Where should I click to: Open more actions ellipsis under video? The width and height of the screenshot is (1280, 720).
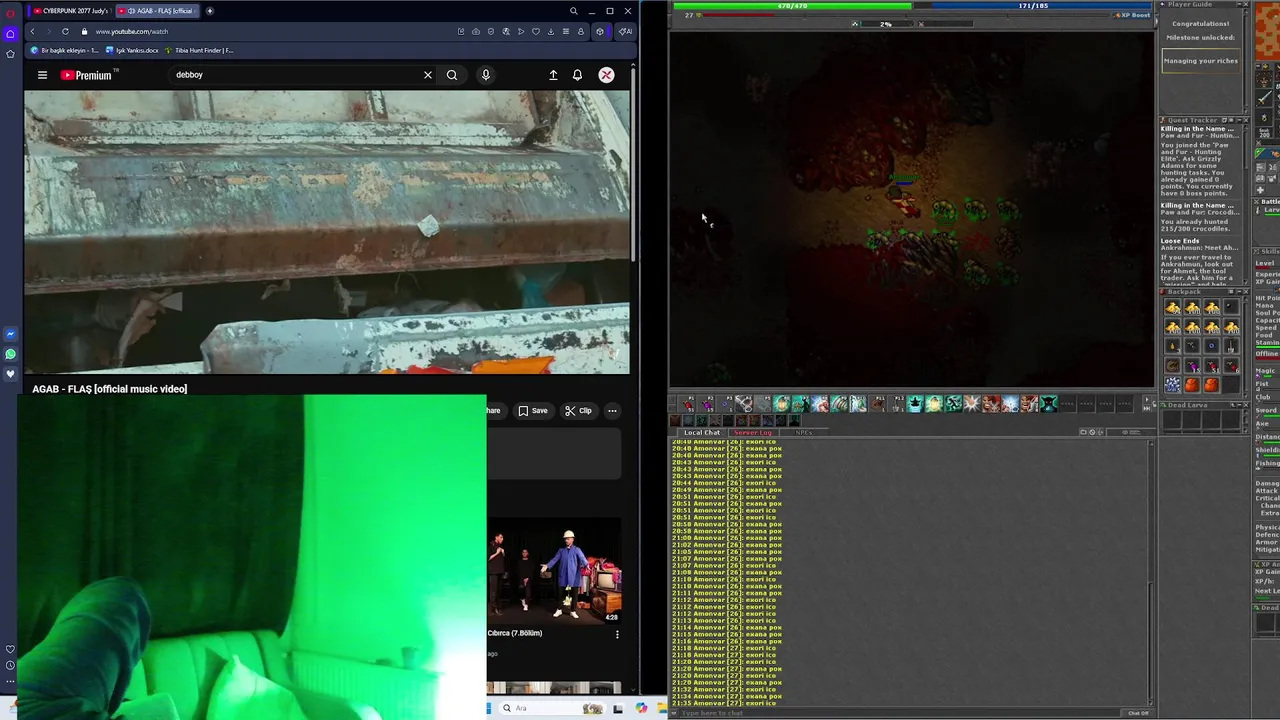pos(612,410)
